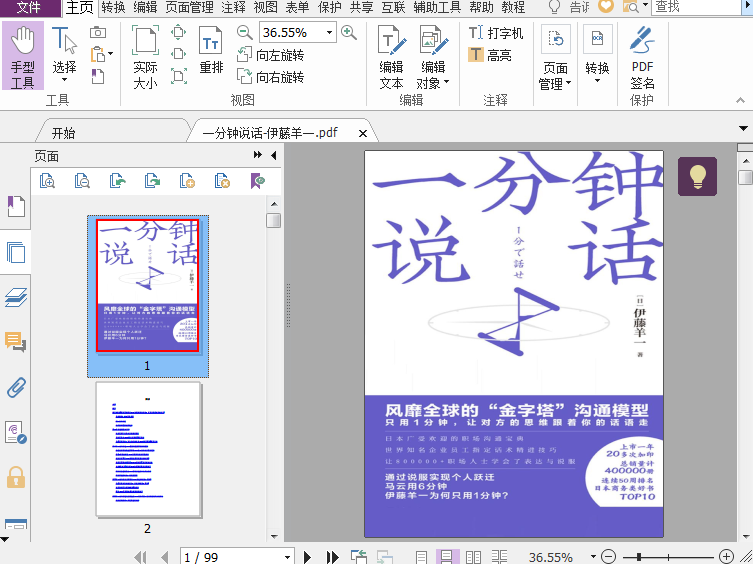This screenshot has width=753, height=564.
Task: Rotate view left (向左旋转)
Action: pos(271,55)
